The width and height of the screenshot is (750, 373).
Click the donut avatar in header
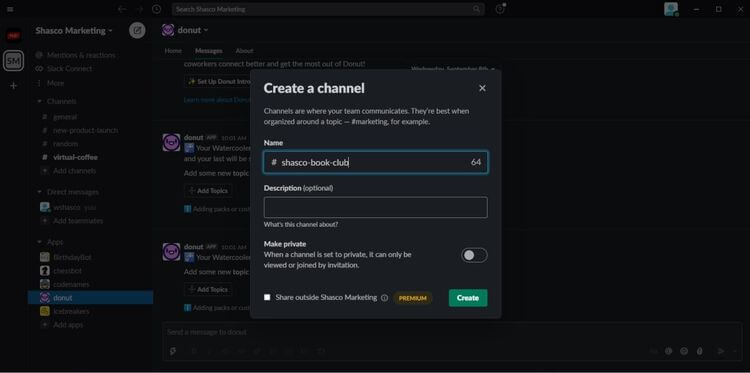click(x=168, y=30)
